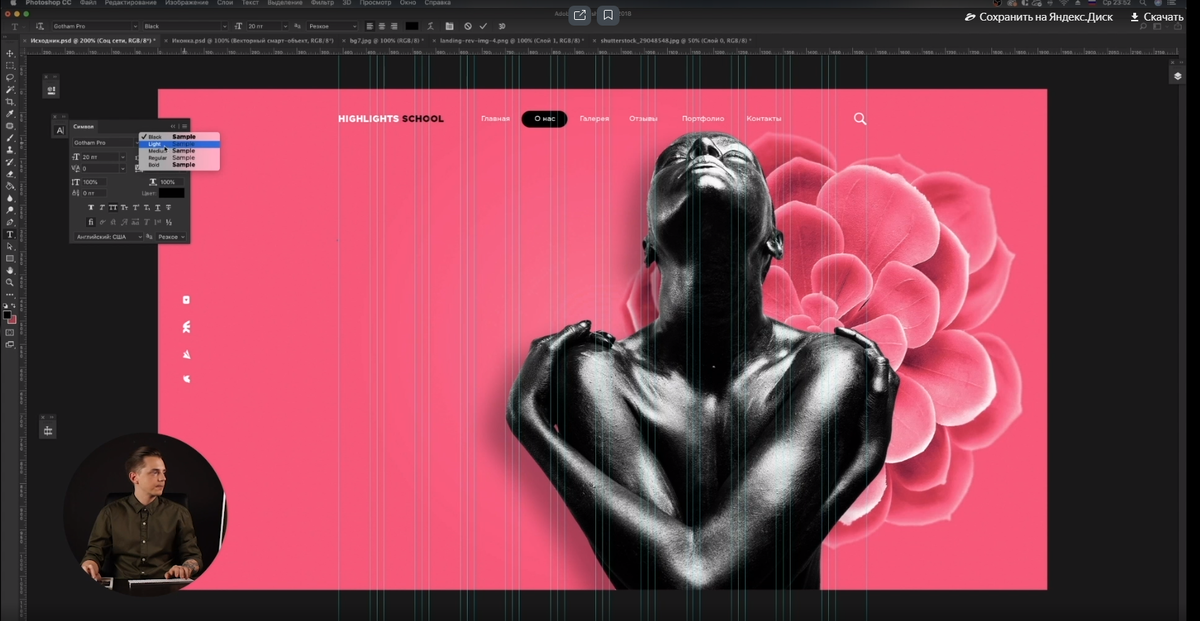This screenshot has height=621, width=1200.
Task: Select the Rectangular Marquee tool
Action: (x=10, y=65)
